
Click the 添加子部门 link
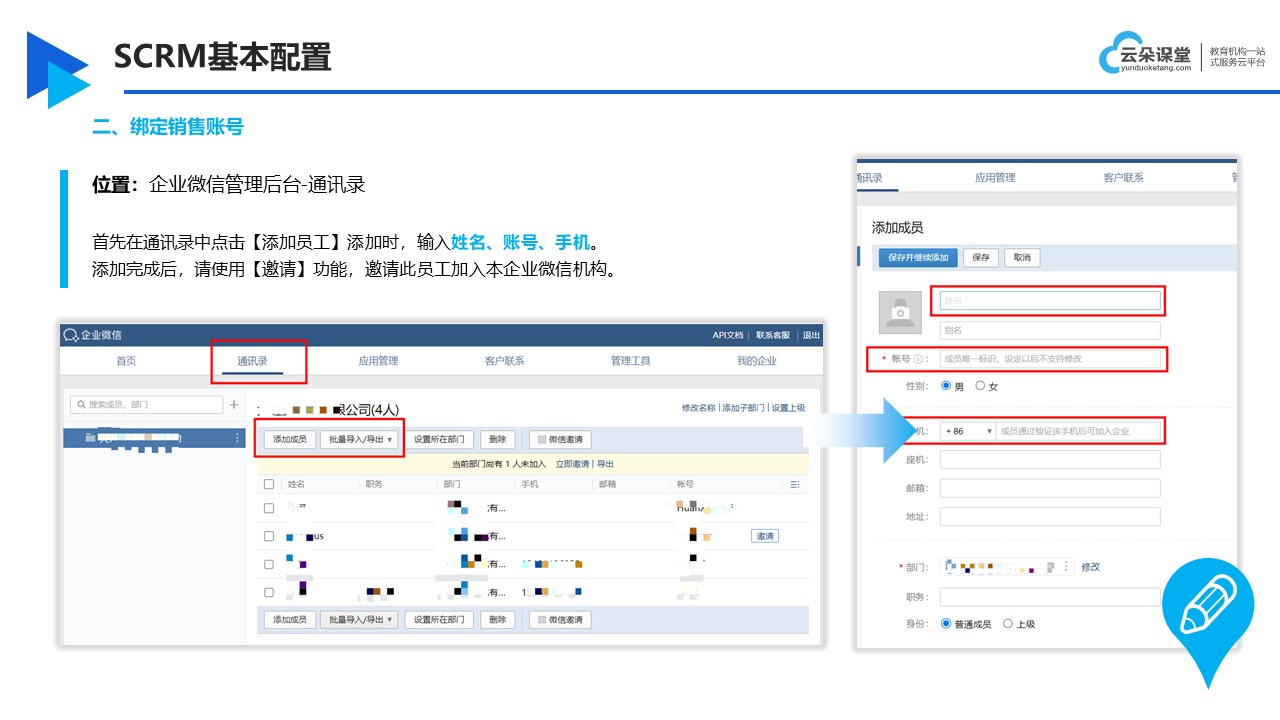point(744,408)
